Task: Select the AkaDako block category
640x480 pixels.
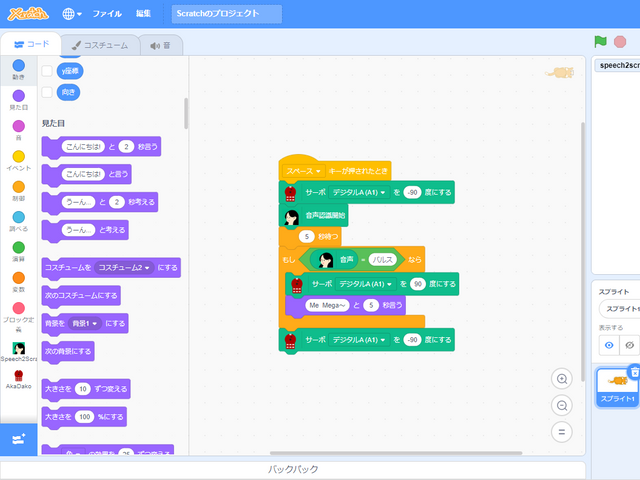Action: click(19, 378)
